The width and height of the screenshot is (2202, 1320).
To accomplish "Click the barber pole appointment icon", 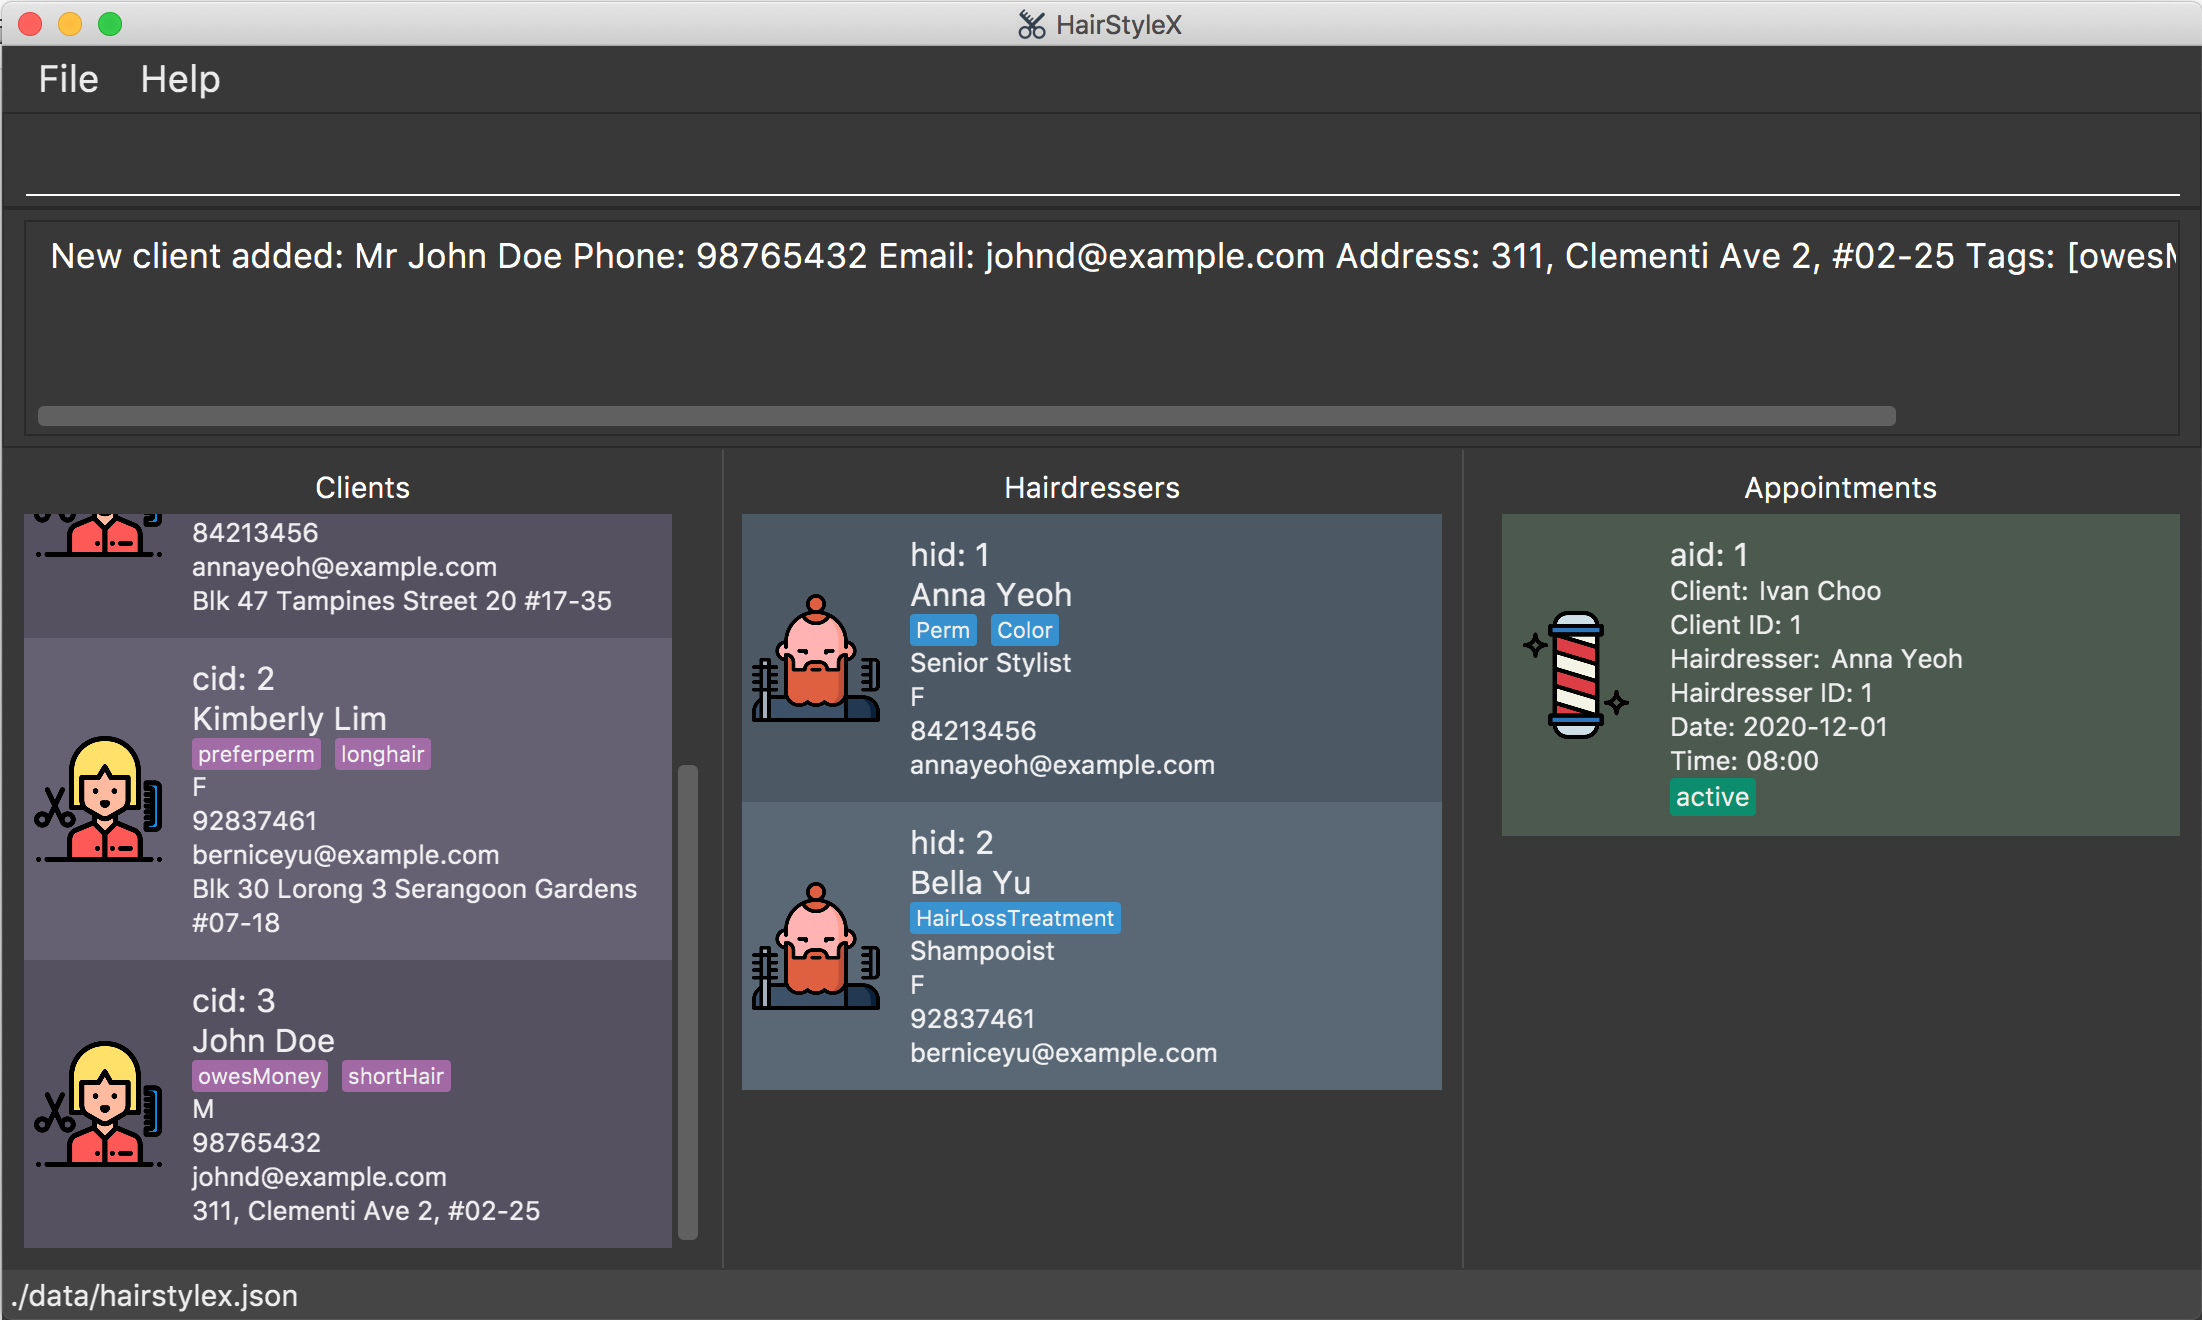I will [x=1576, y=675].
